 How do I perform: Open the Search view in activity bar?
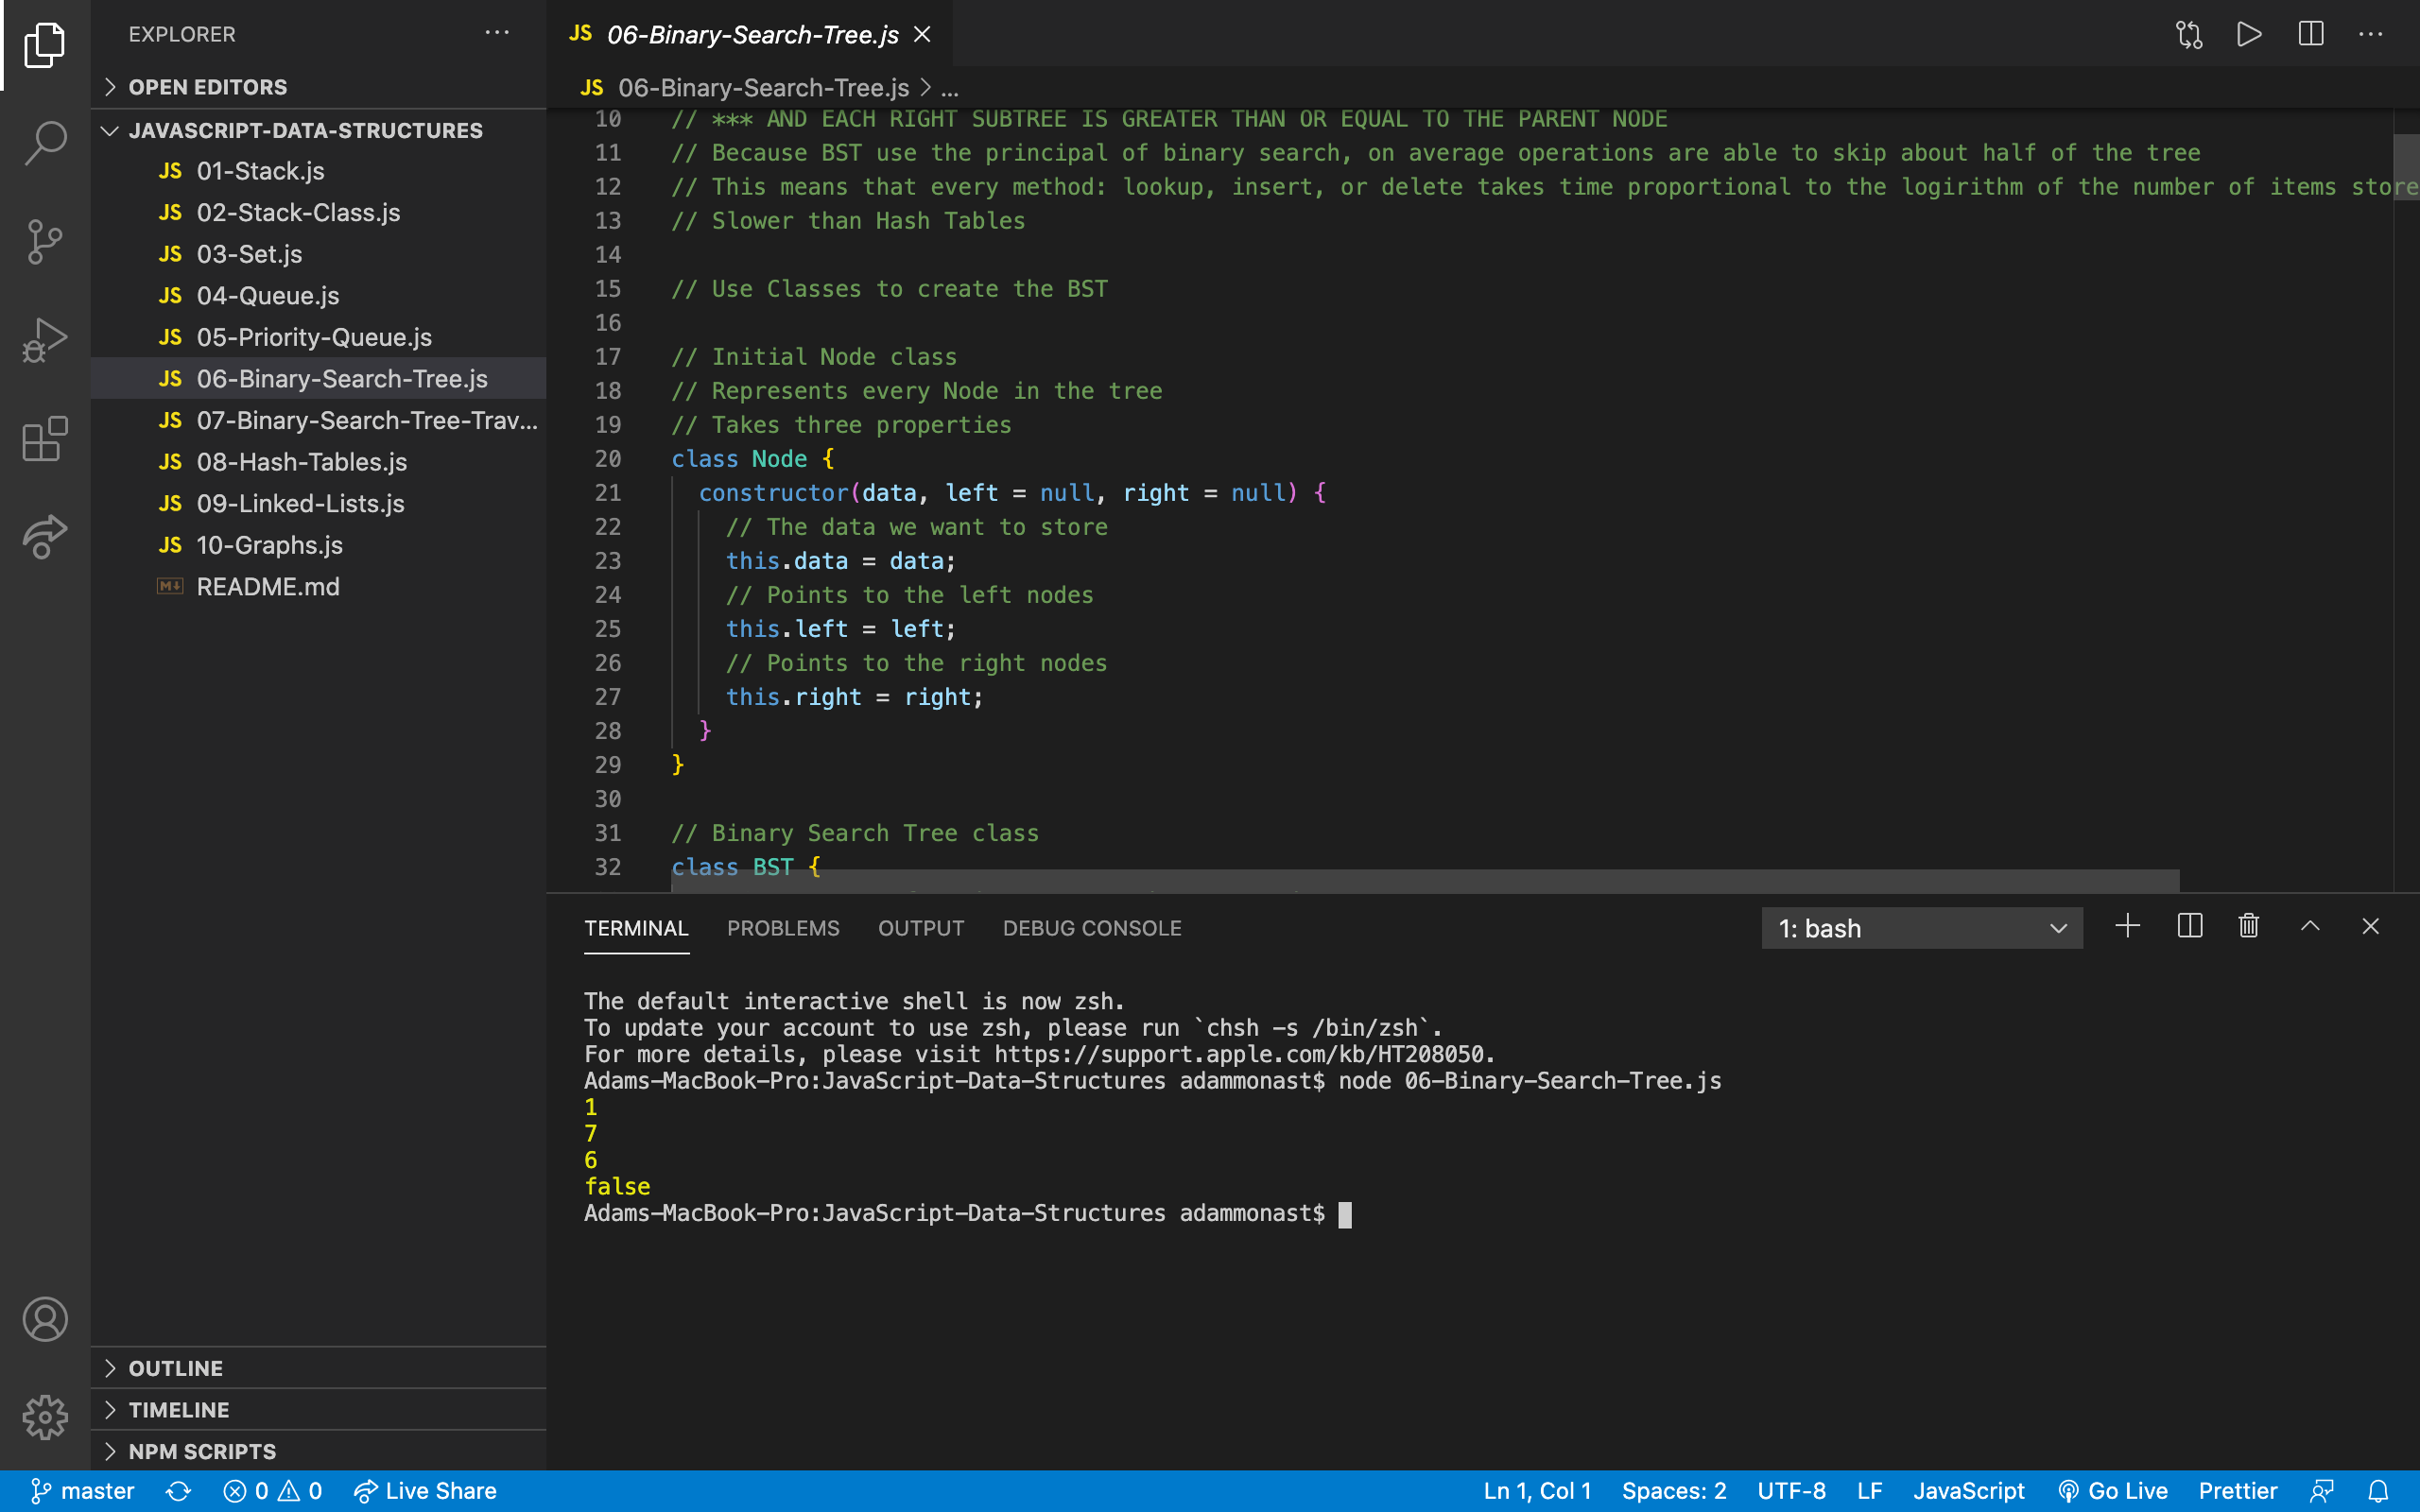pos(45,143)
